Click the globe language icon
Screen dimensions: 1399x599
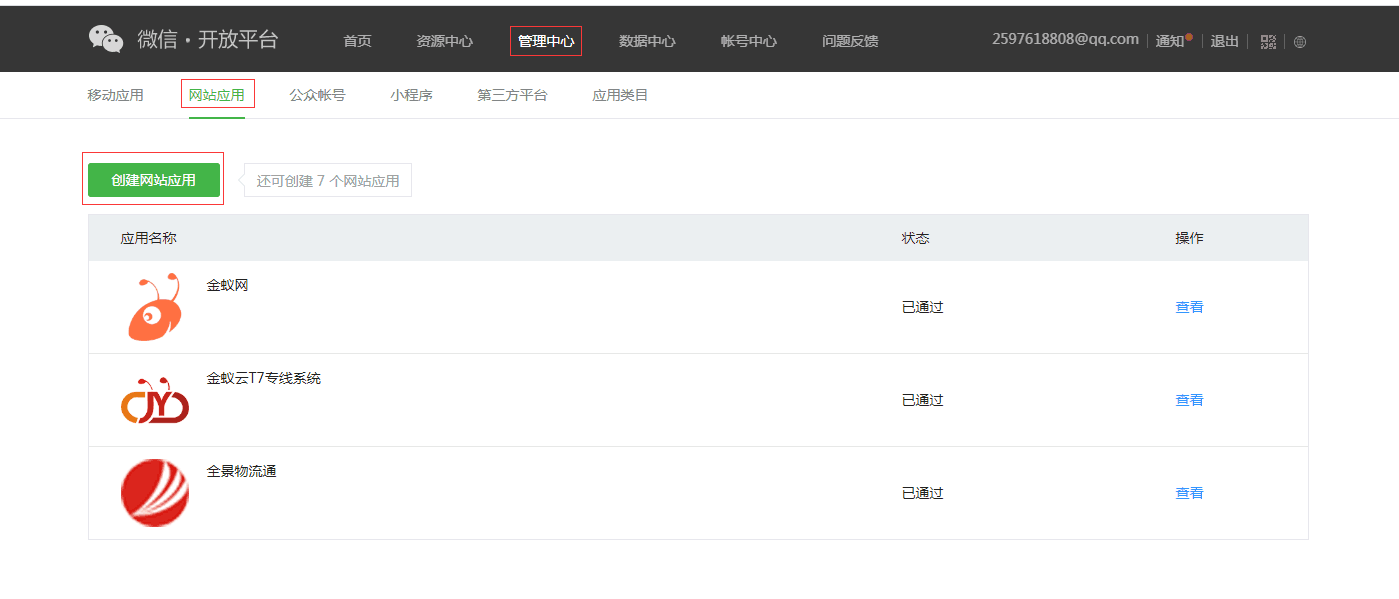[x=1300, y=42]
